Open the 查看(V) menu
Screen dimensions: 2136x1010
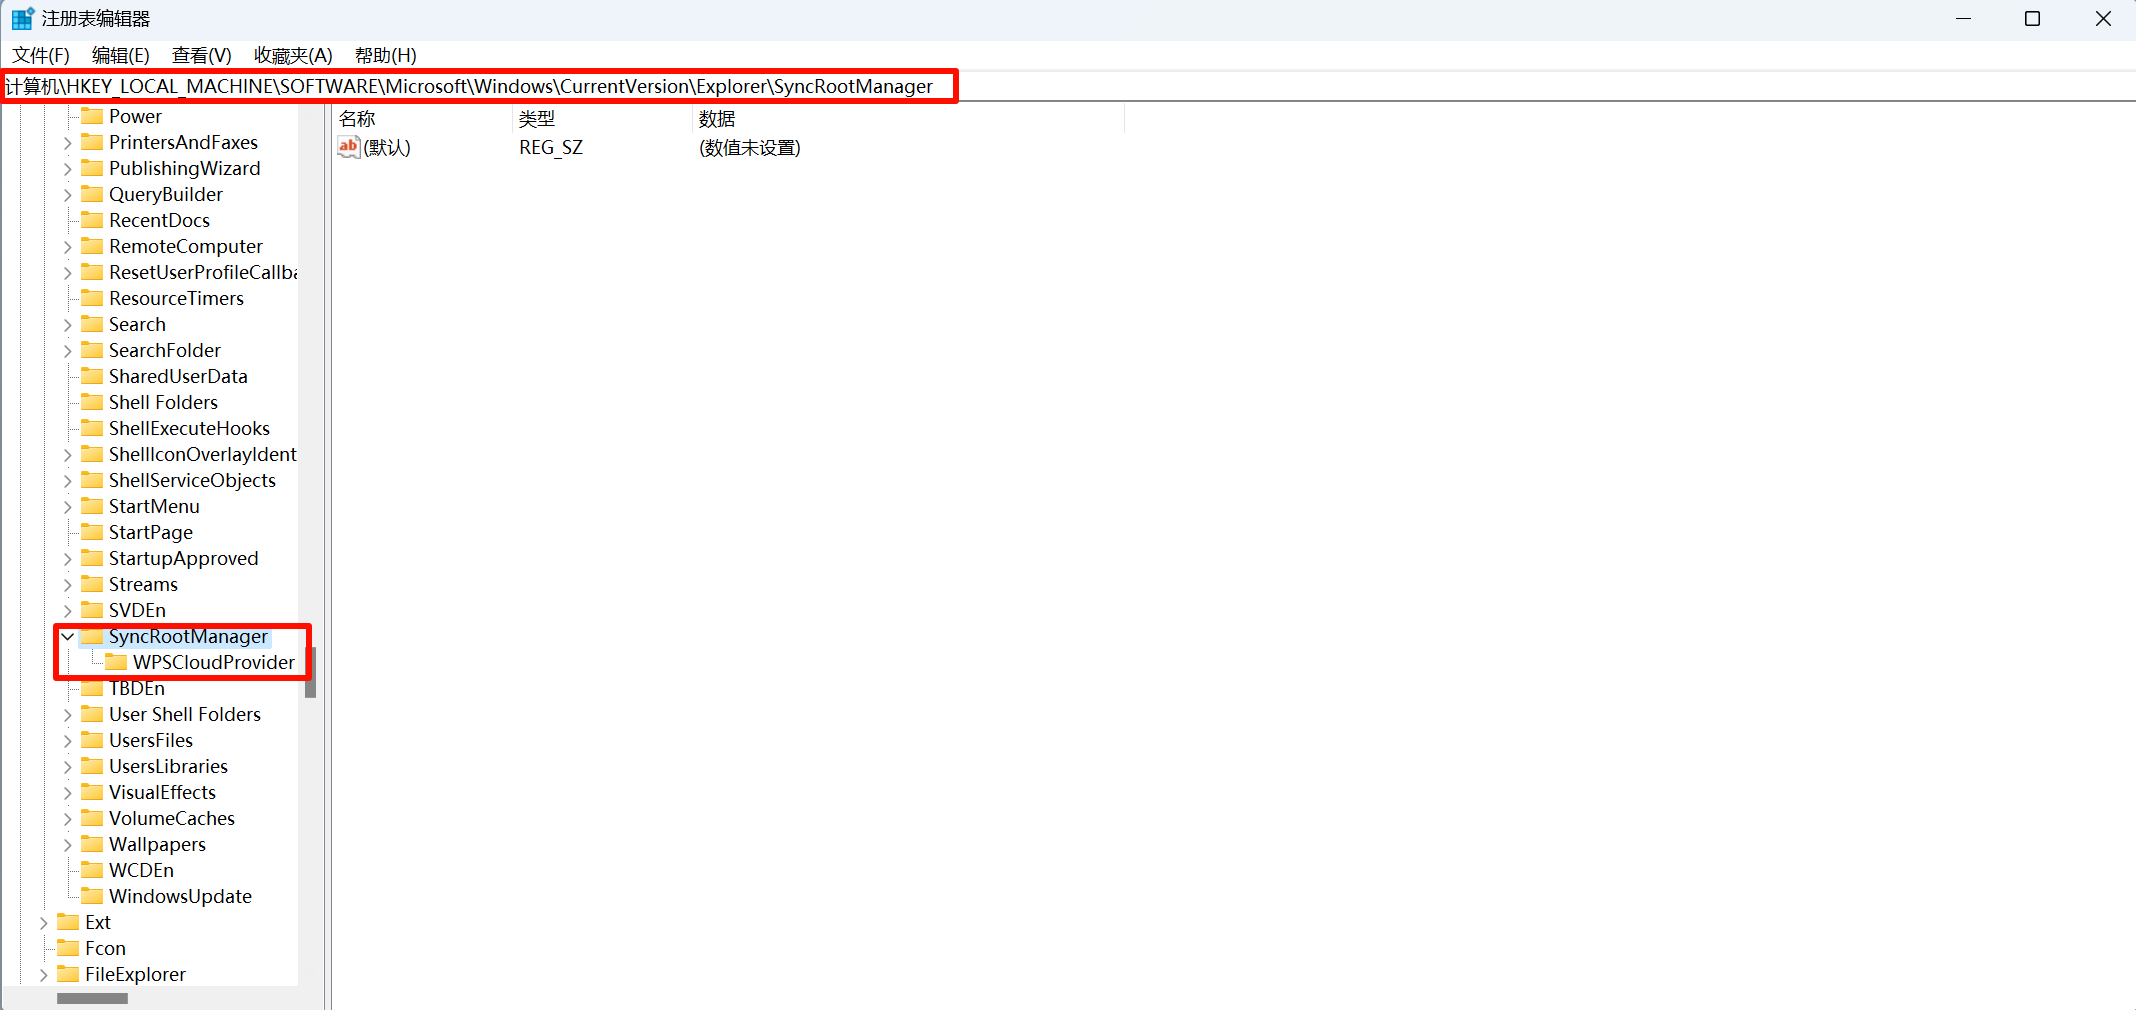coord(201,55)
